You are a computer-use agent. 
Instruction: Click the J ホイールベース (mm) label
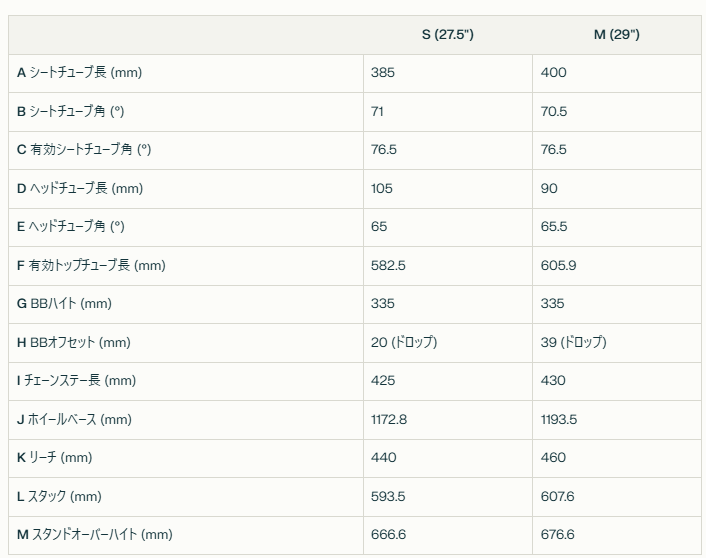point(74,419)
